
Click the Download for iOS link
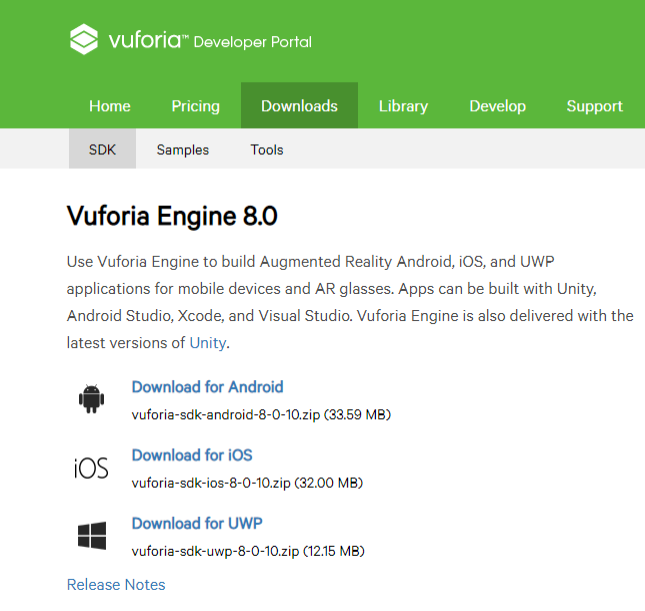click(192, 455)
